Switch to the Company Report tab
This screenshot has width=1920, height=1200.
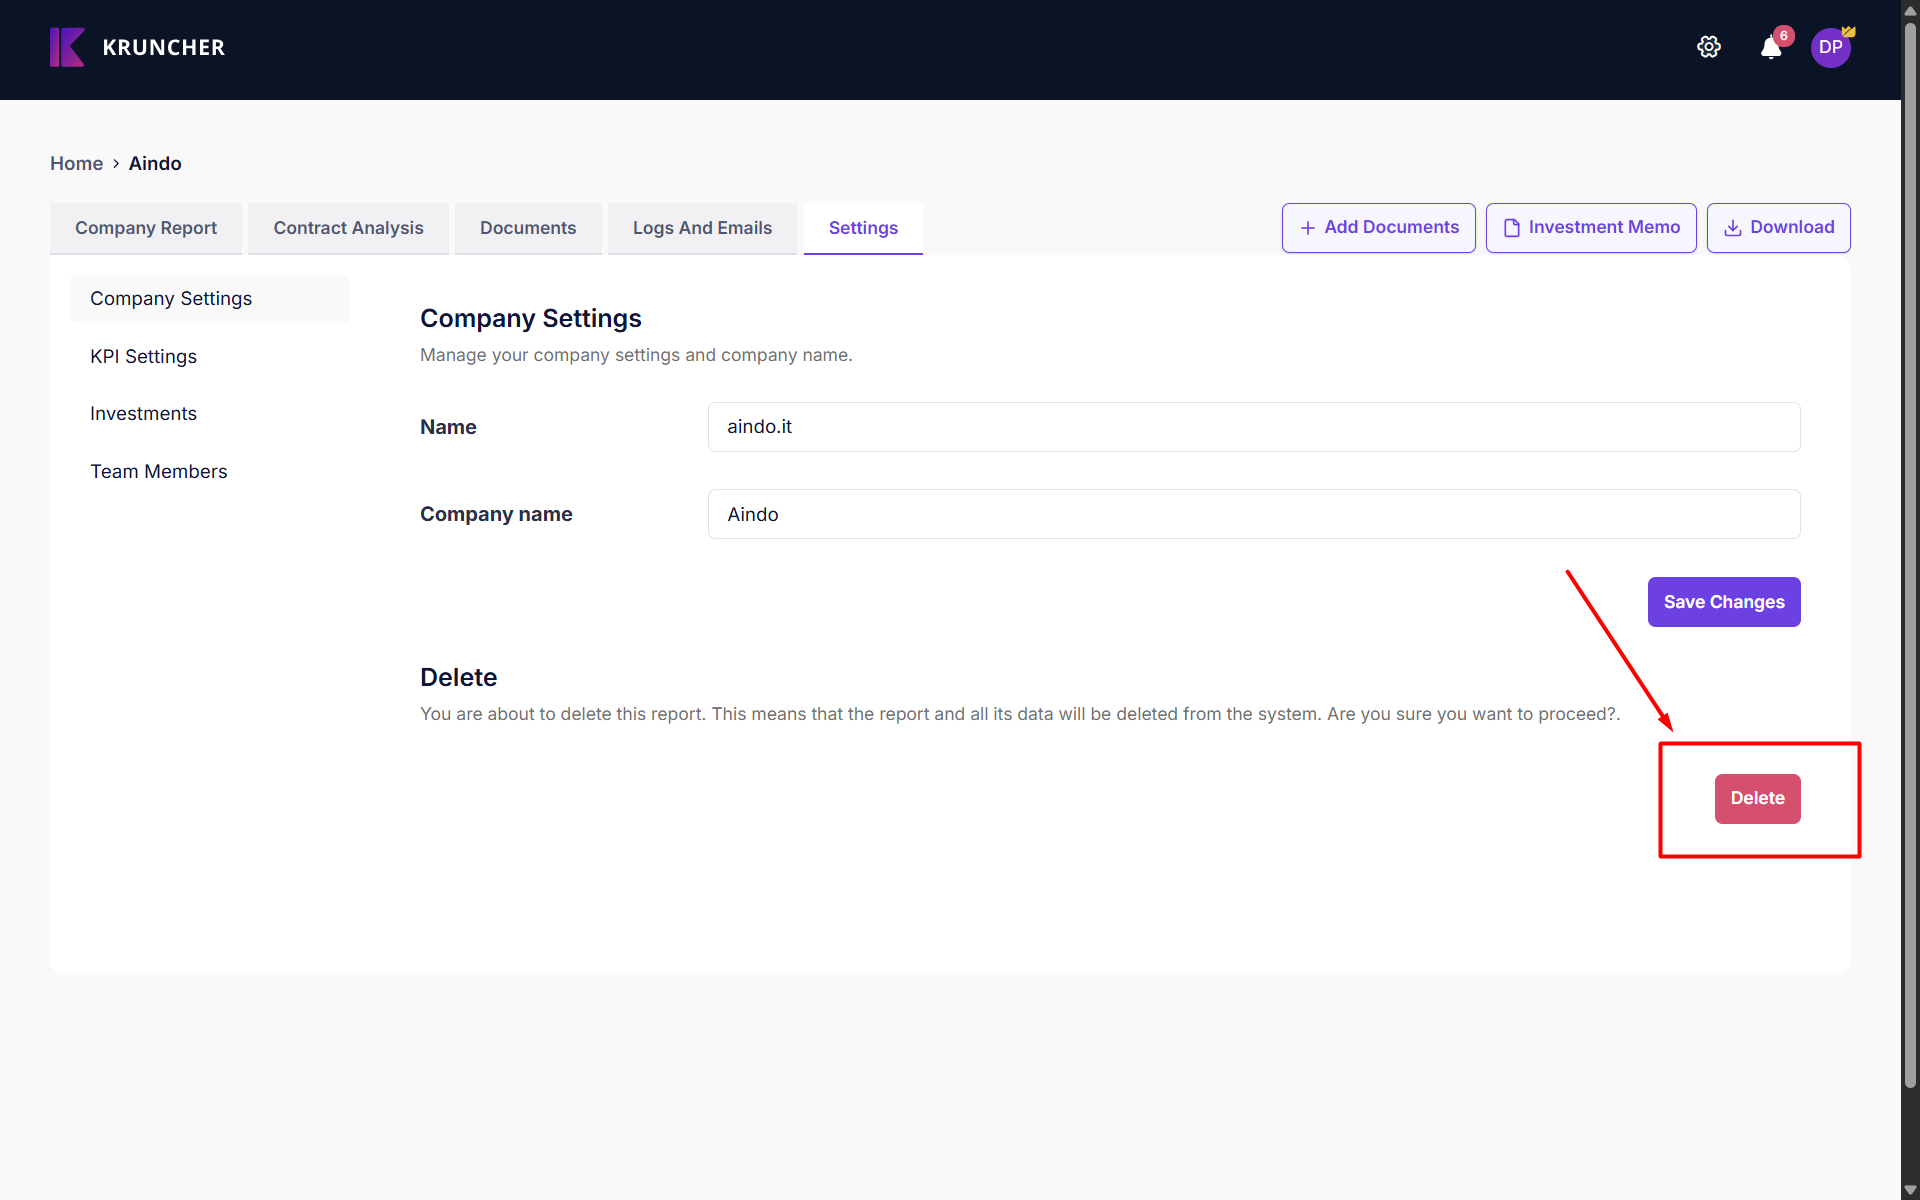point(146,228)
